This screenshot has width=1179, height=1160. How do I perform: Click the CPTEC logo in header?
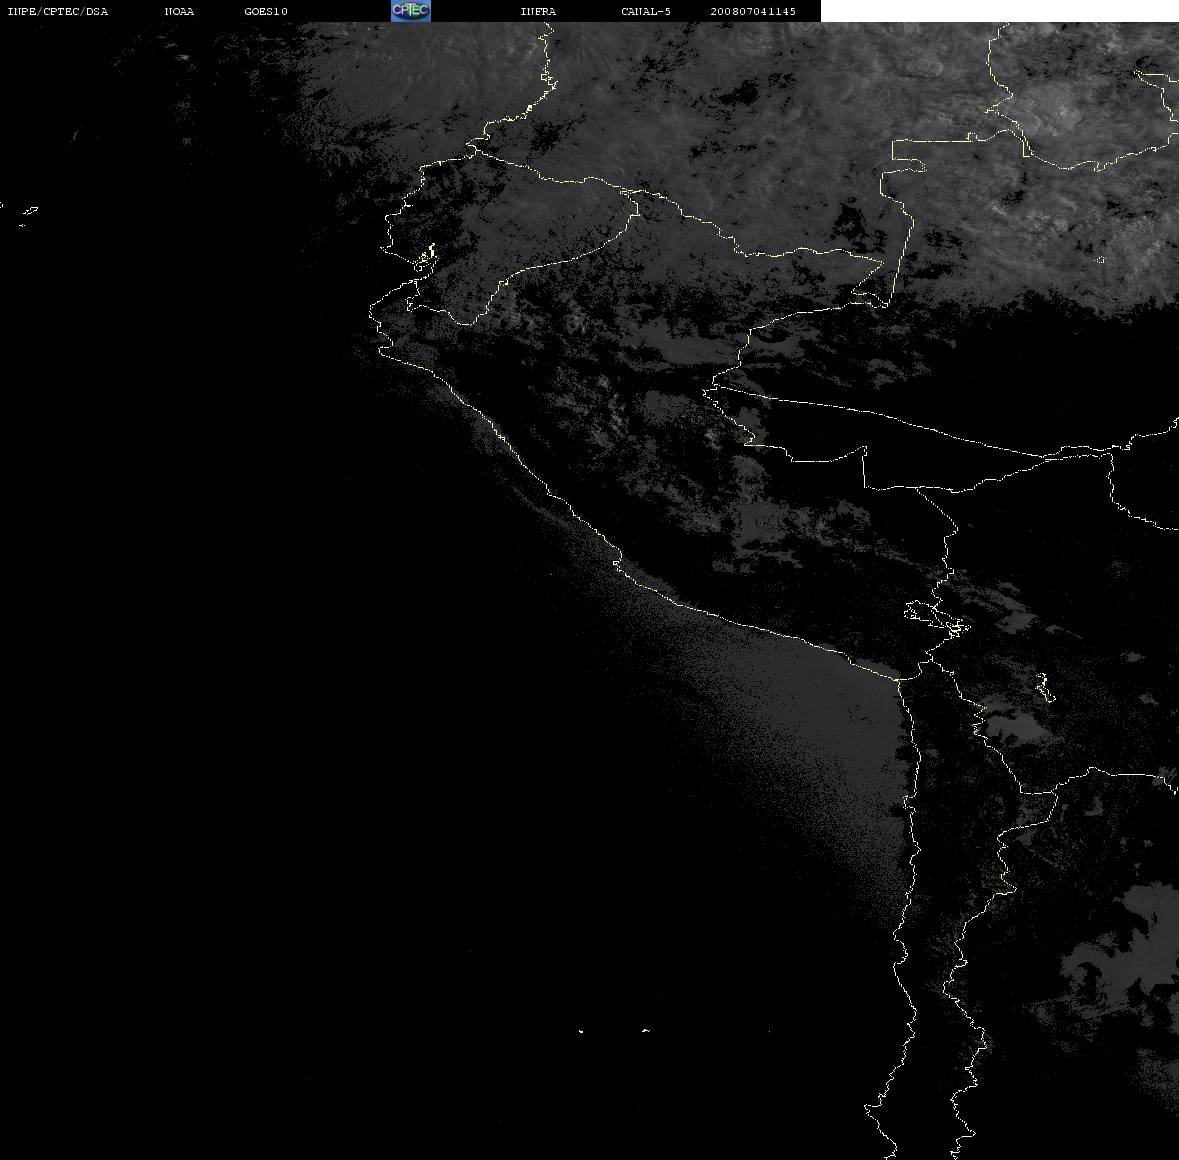[411, 11]
